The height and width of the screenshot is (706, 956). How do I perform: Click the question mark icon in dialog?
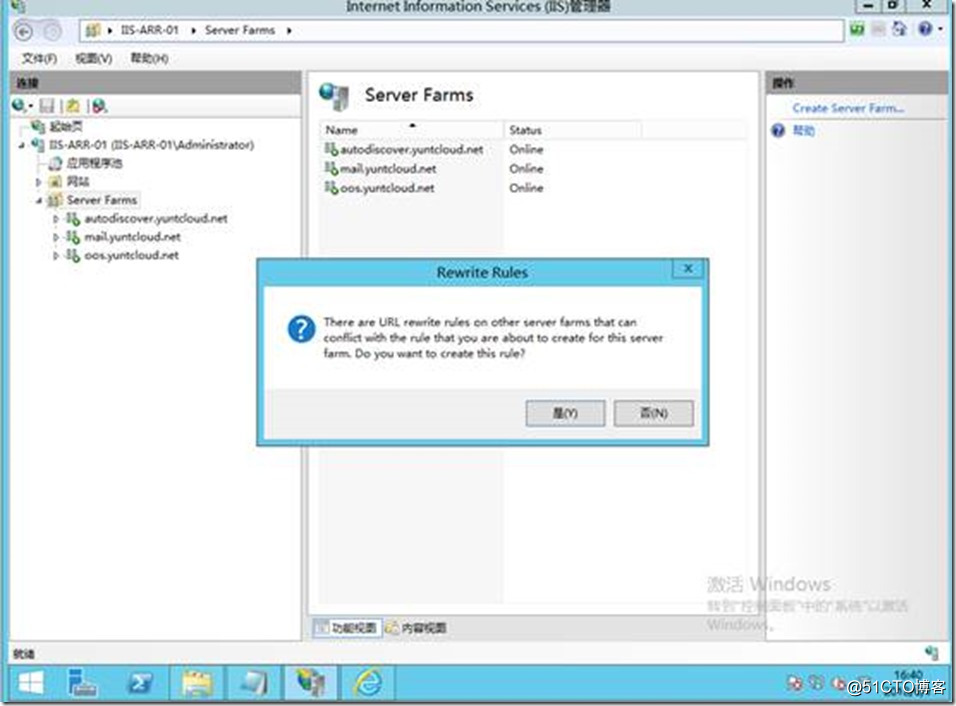(x=301, y=329)
